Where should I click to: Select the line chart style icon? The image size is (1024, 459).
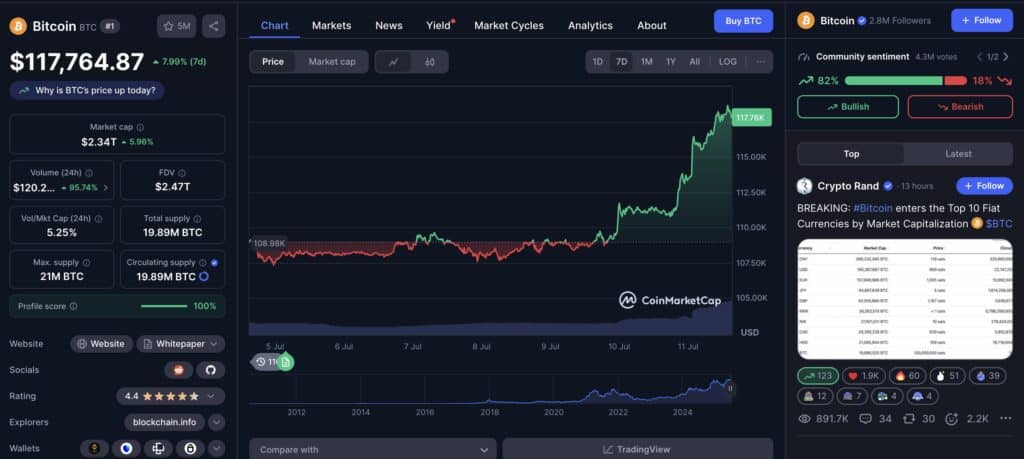(394, 62)
